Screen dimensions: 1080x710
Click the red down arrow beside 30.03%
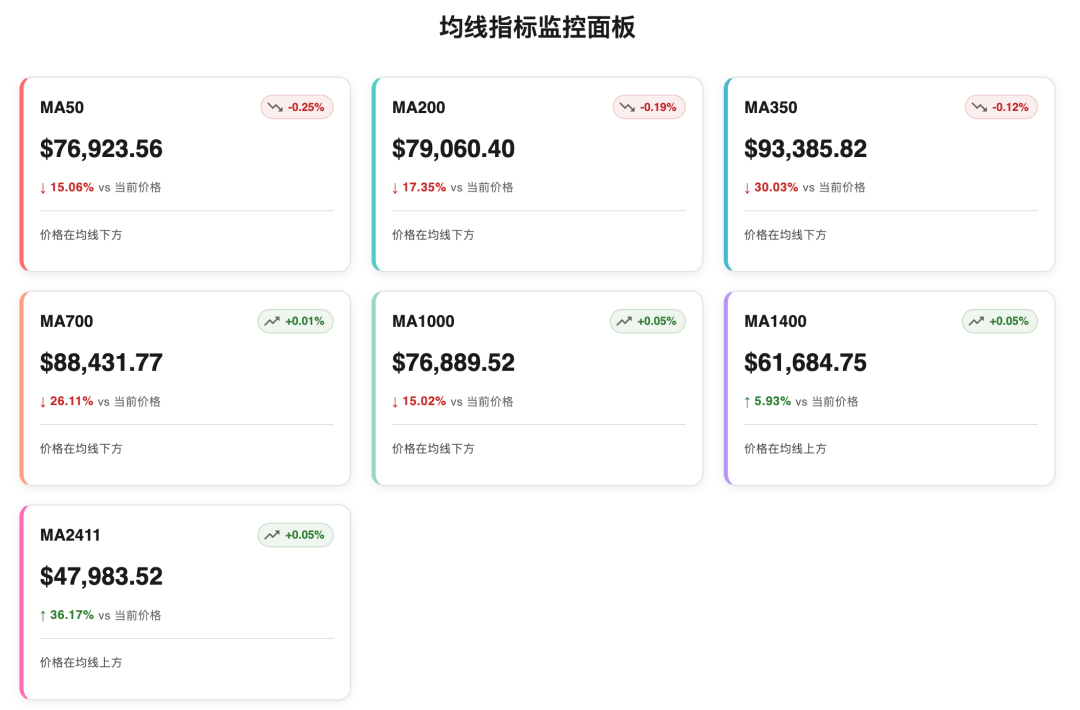click(x=747, y=188)
